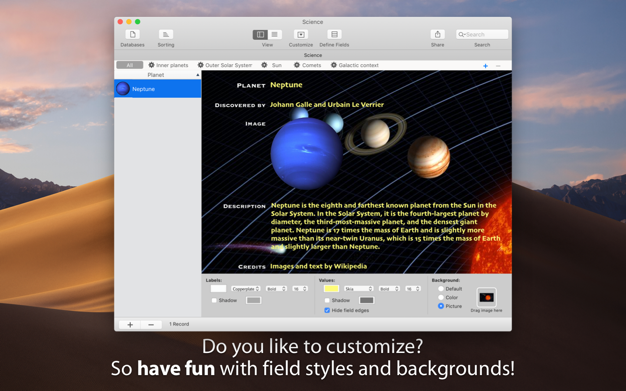Viewport: 626px width, 391px height.
Task: Click the yellow Values color swatch
Action: (x=331, y=288)
